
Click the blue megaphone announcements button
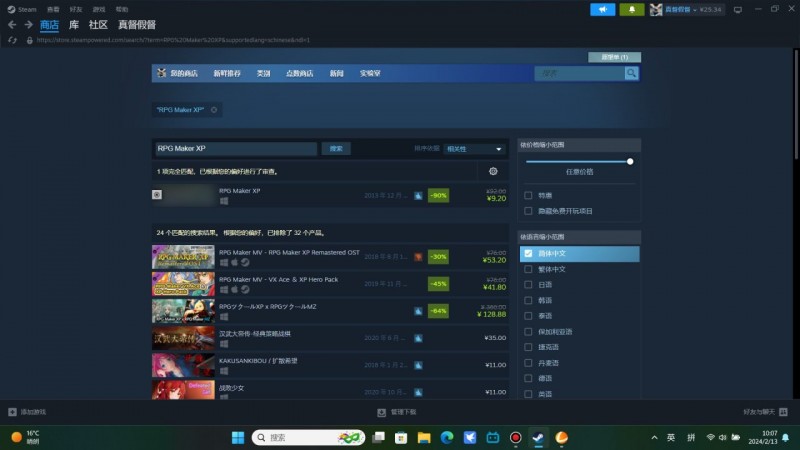[x=603, y=9]
